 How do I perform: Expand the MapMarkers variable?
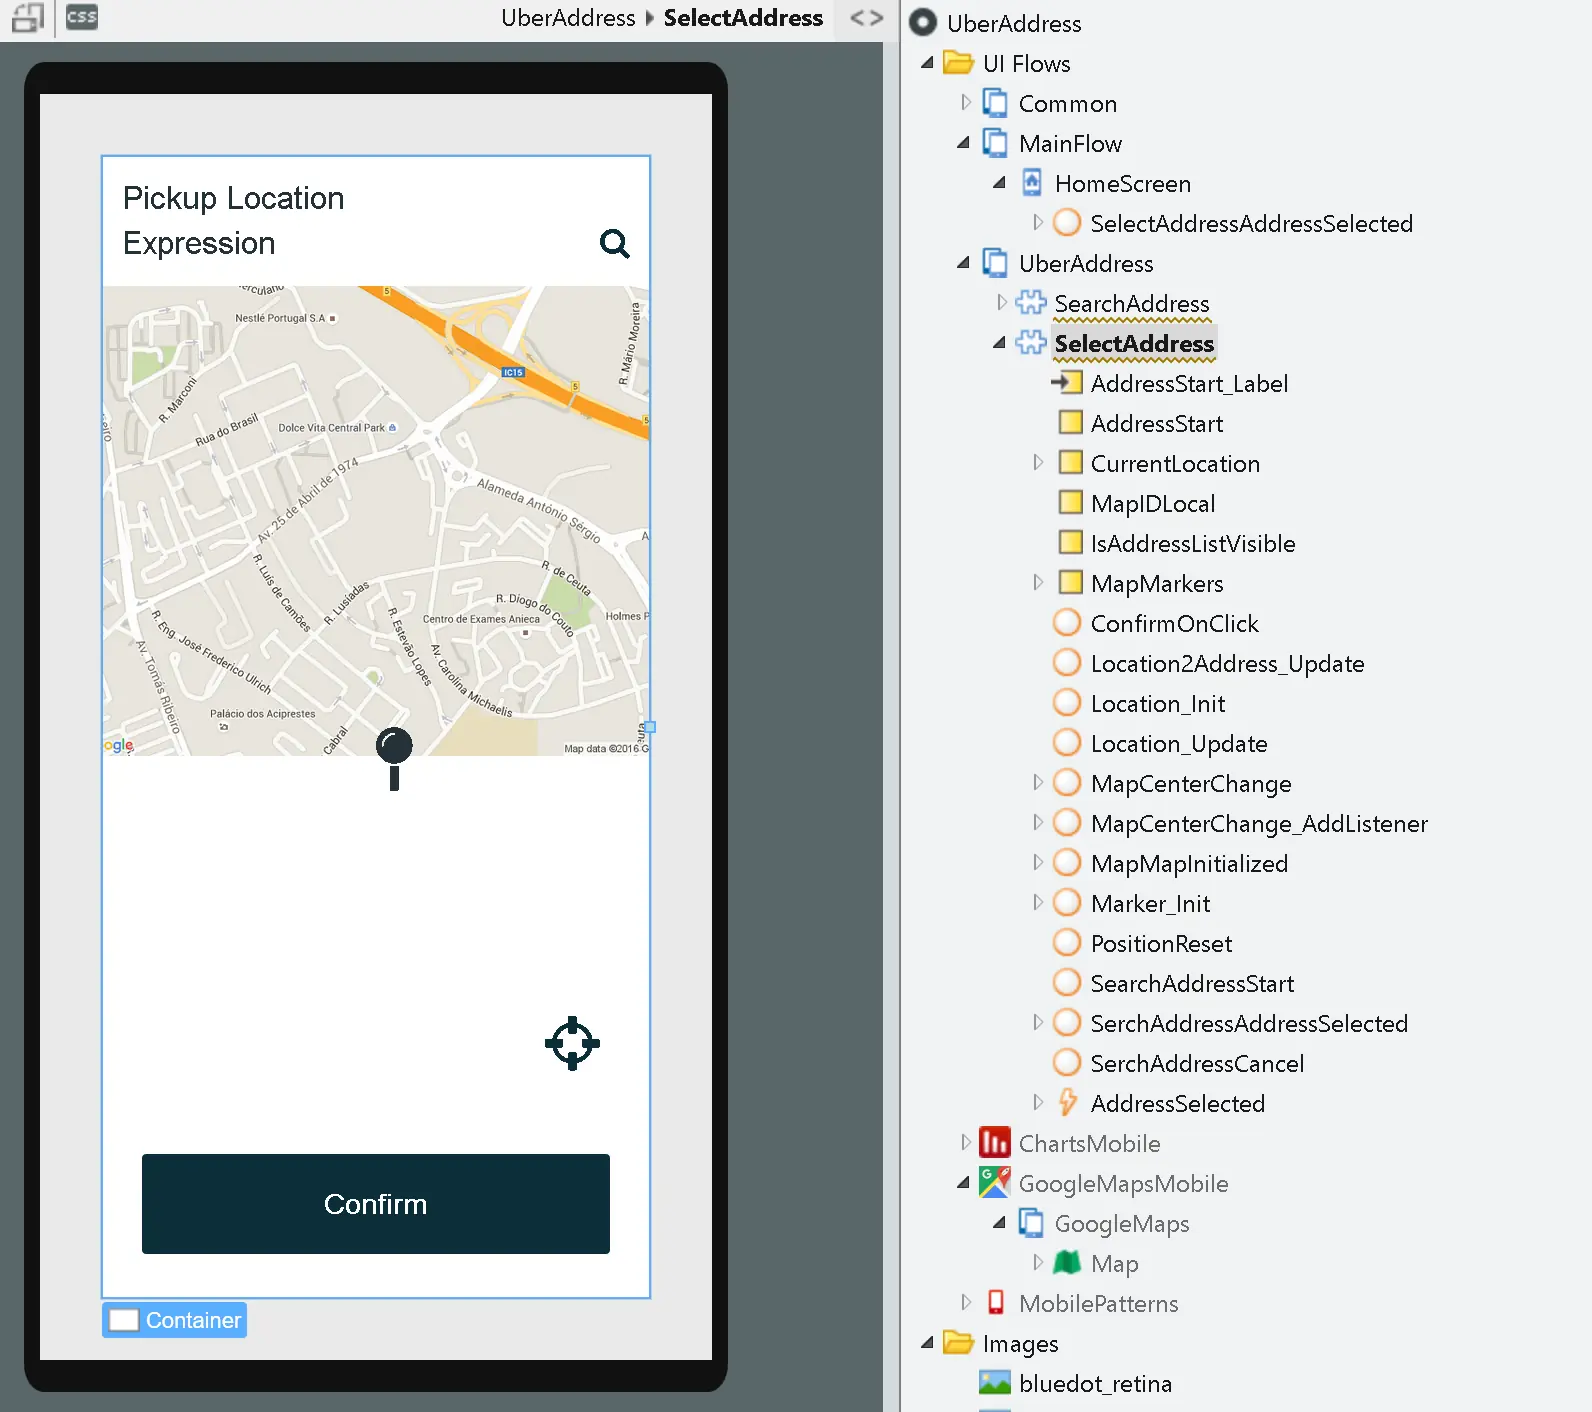[x=1037, y=583]
